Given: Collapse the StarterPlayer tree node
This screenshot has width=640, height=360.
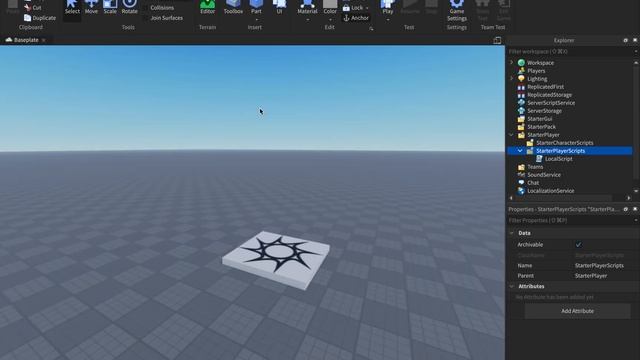Looking at the screenshot, I should (x=511, y=134).
